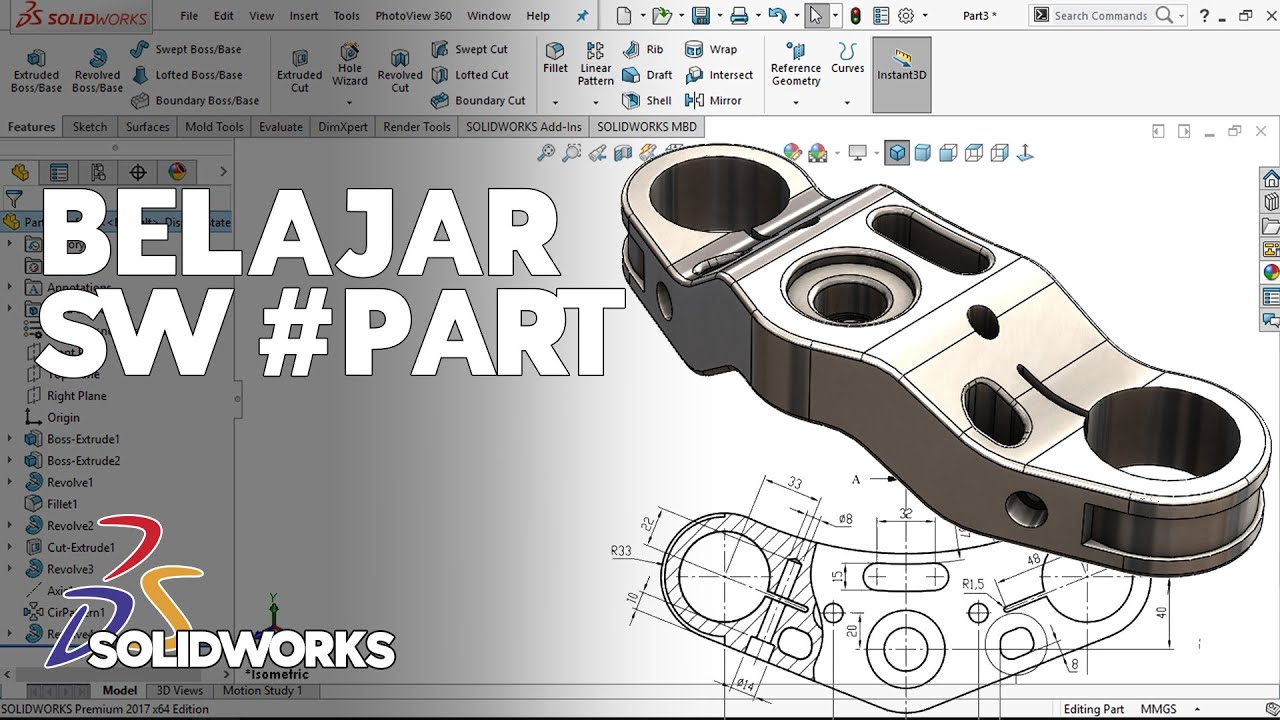This screenshot has width=1280, height=720.
Task: Open the Reference Geometry tool
Action: [x=796, y=65]
